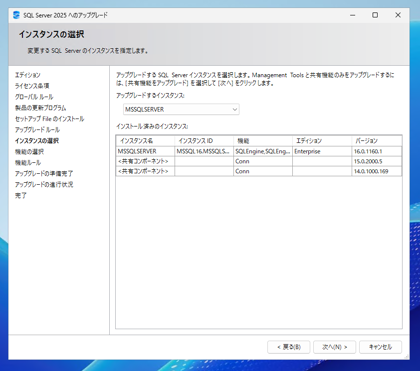
Task: Minimize the SQL Server setup window
Action: tap(353, 15)
